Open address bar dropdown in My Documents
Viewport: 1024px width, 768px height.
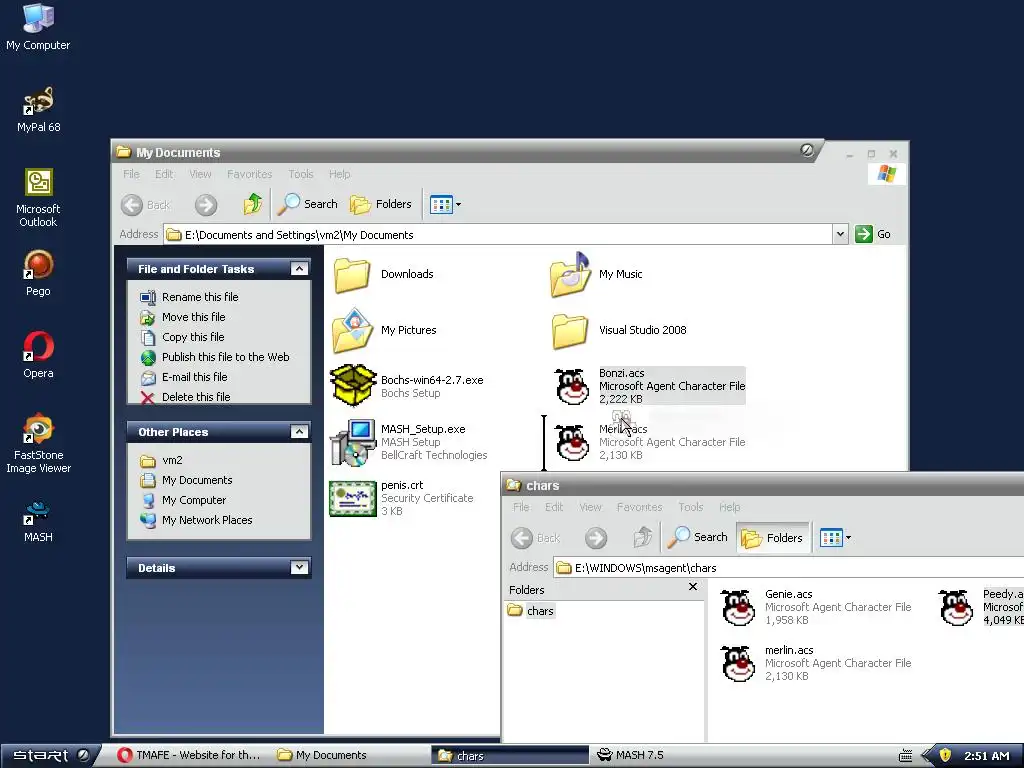pyautogui.click(x=840, y=234)
